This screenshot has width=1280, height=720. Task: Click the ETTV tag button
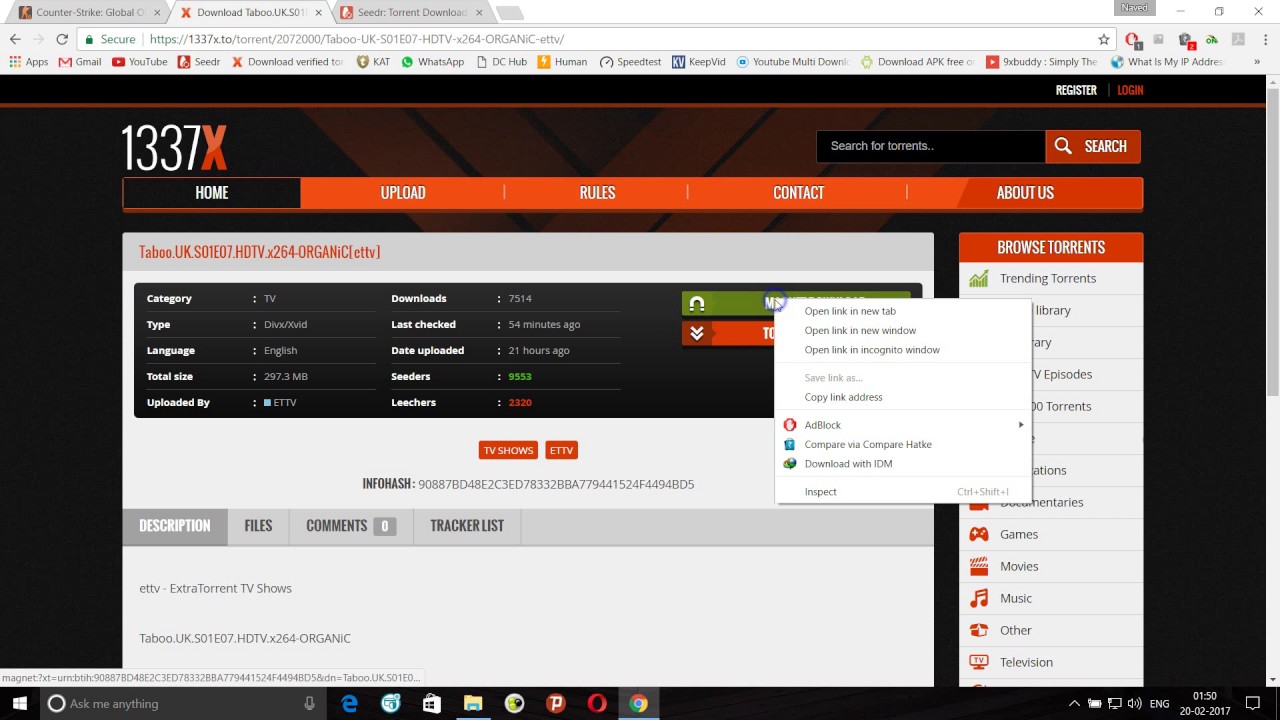click(562, 451)
